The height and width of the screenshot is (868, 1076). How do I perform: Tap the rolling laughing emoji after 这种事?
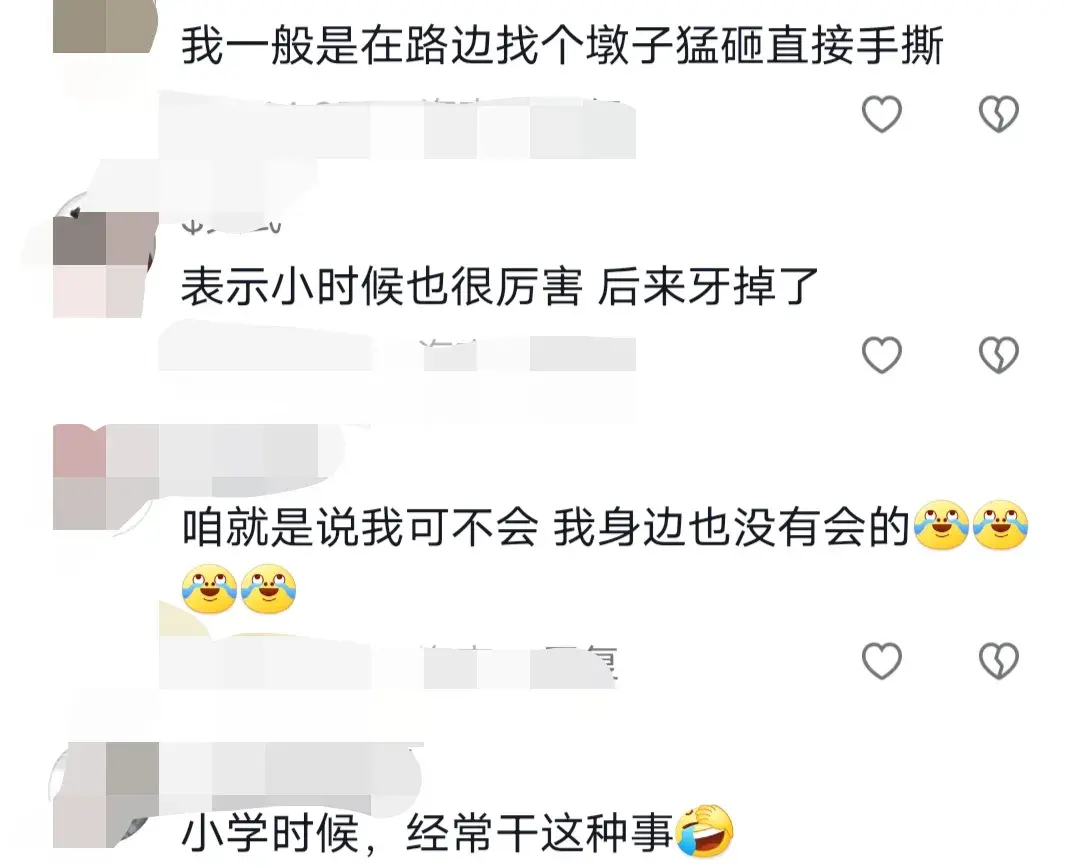click(705, 832)
